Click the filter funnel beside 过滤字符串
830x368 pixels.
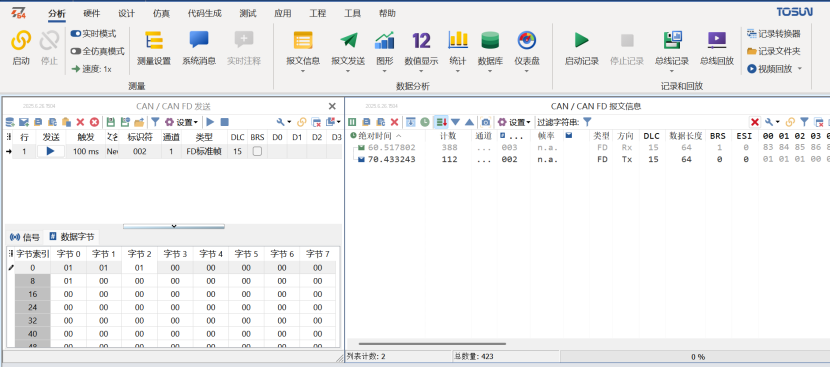tap(587, 122)
